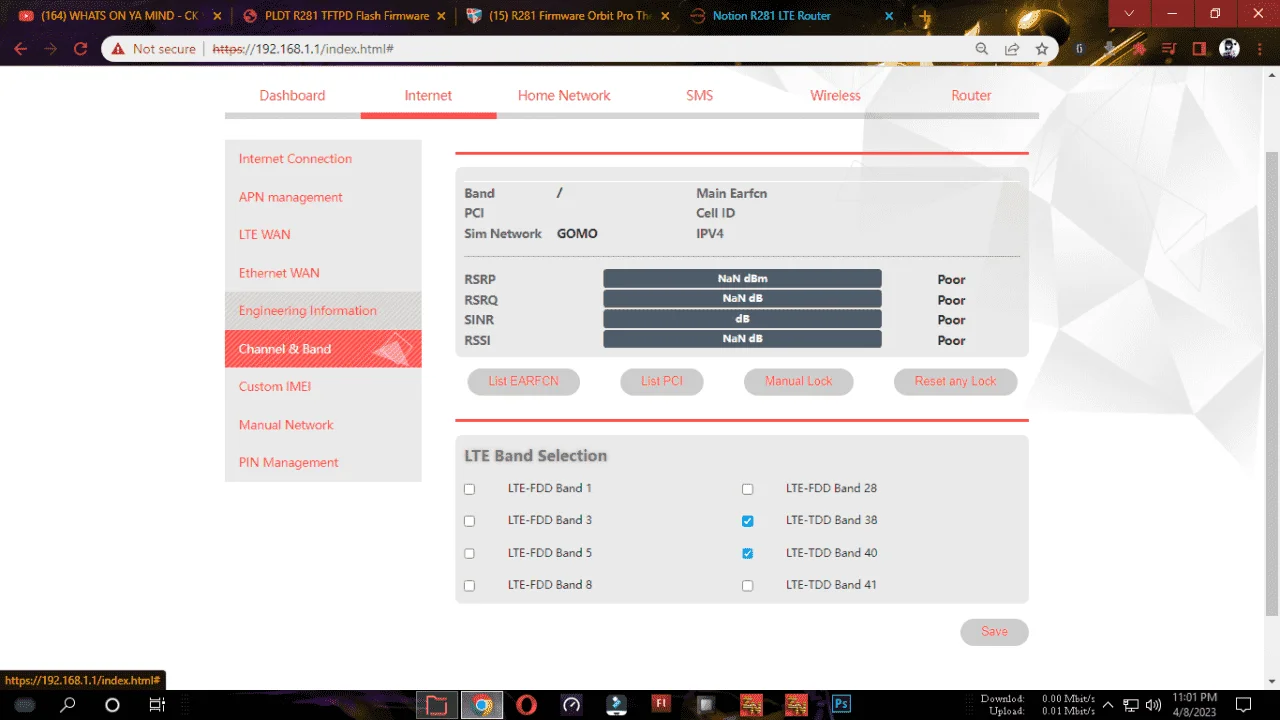Screen dimensions: 1280x720
Task: Open the zoom magnifier icon in the address bar
Action: coord(982,48)
